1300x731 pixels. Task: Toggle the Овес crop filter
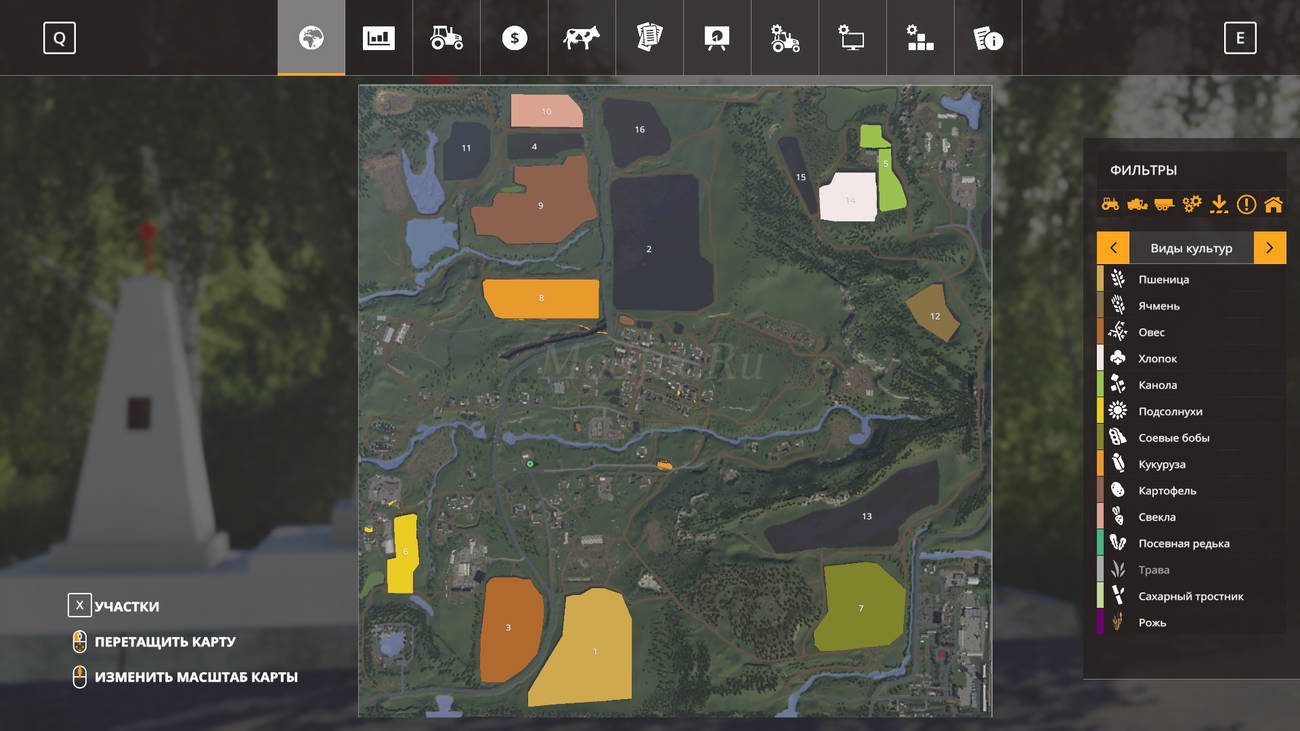(x=1191, y=332)
